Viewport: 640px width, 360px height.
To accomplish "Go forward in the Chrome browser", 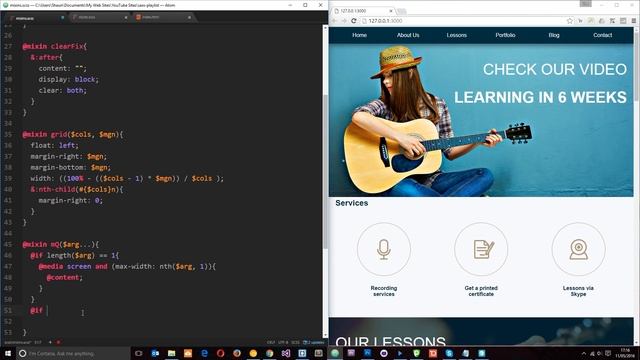I will tap(344, 21).
